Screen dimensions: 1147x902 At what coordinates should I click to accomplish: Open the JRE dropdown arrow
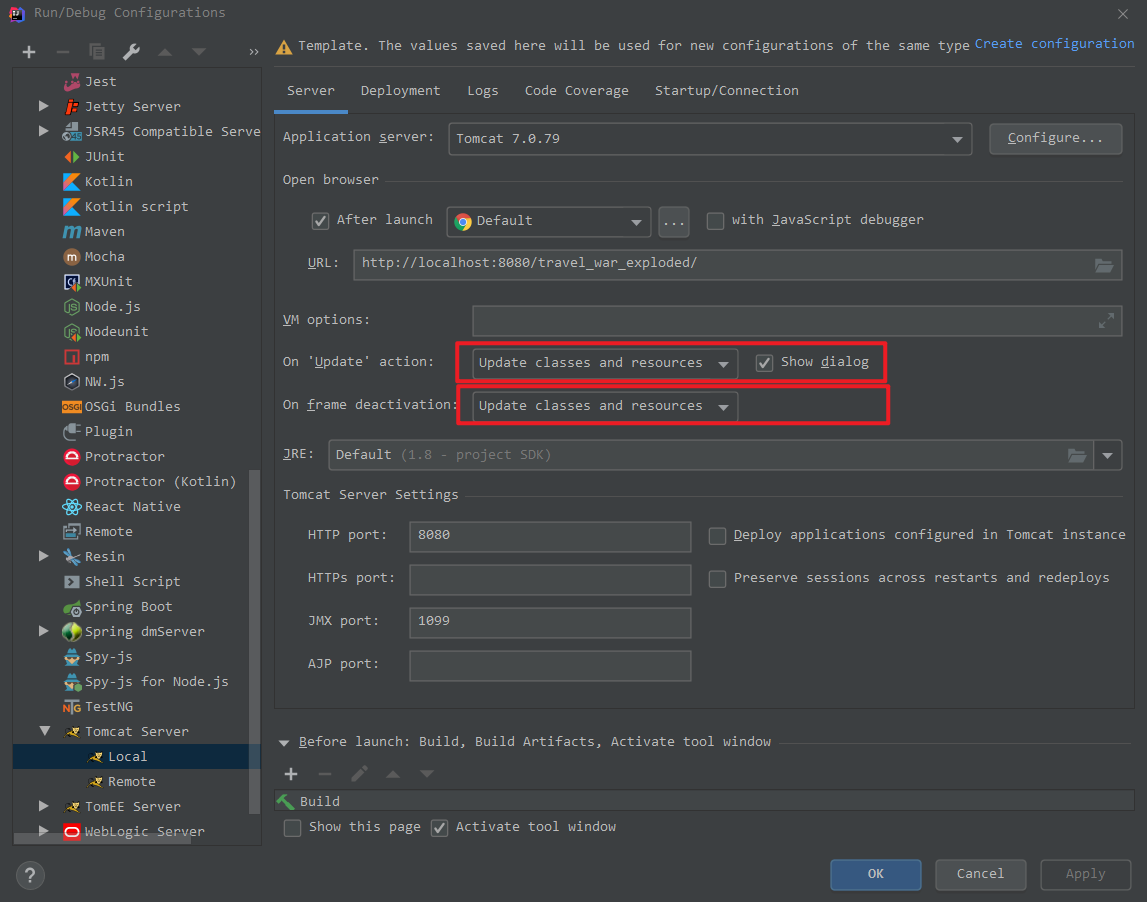(x=1107, y=456)
